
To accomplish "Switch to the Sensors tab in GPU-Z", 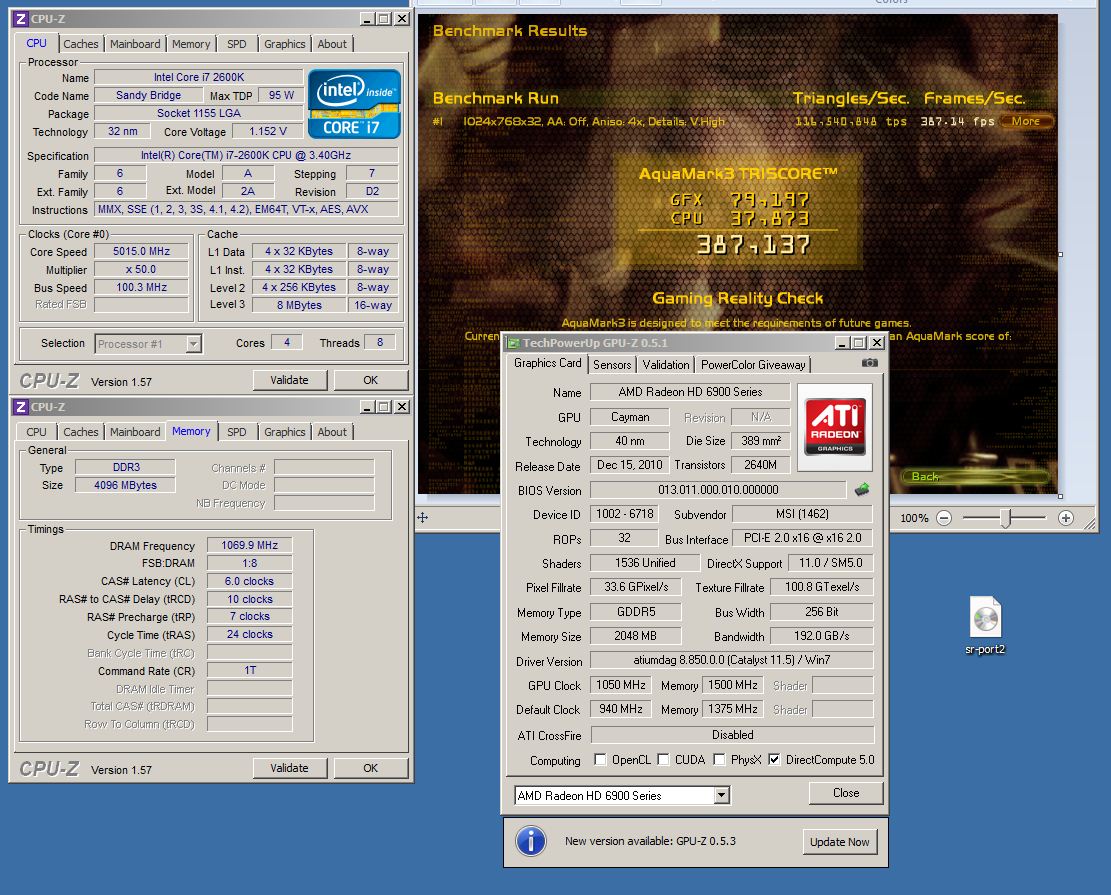I will pyautogui.click(x=612, y=365).
